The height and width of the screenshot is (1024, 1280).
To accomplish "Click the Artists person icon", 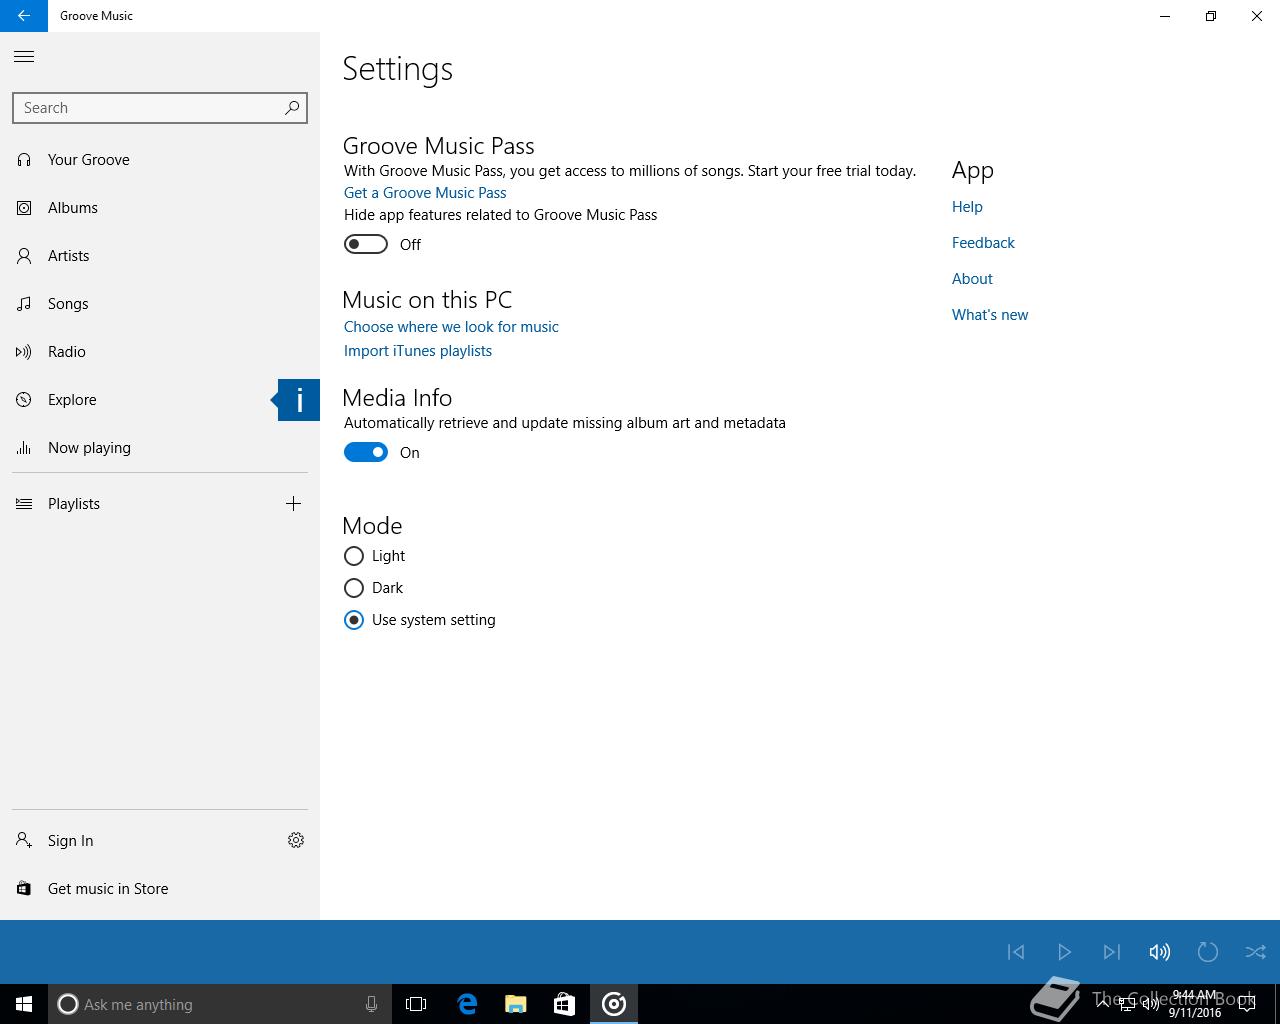I will point(24,256).
